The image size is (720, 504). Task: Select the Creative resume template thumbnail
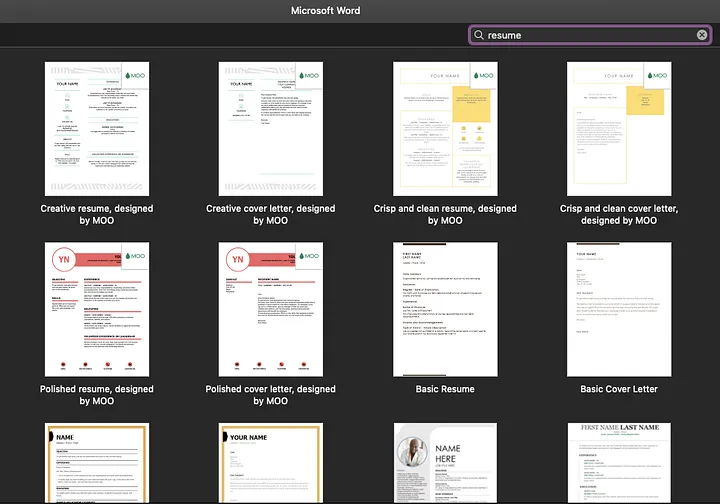coord(97,128)
